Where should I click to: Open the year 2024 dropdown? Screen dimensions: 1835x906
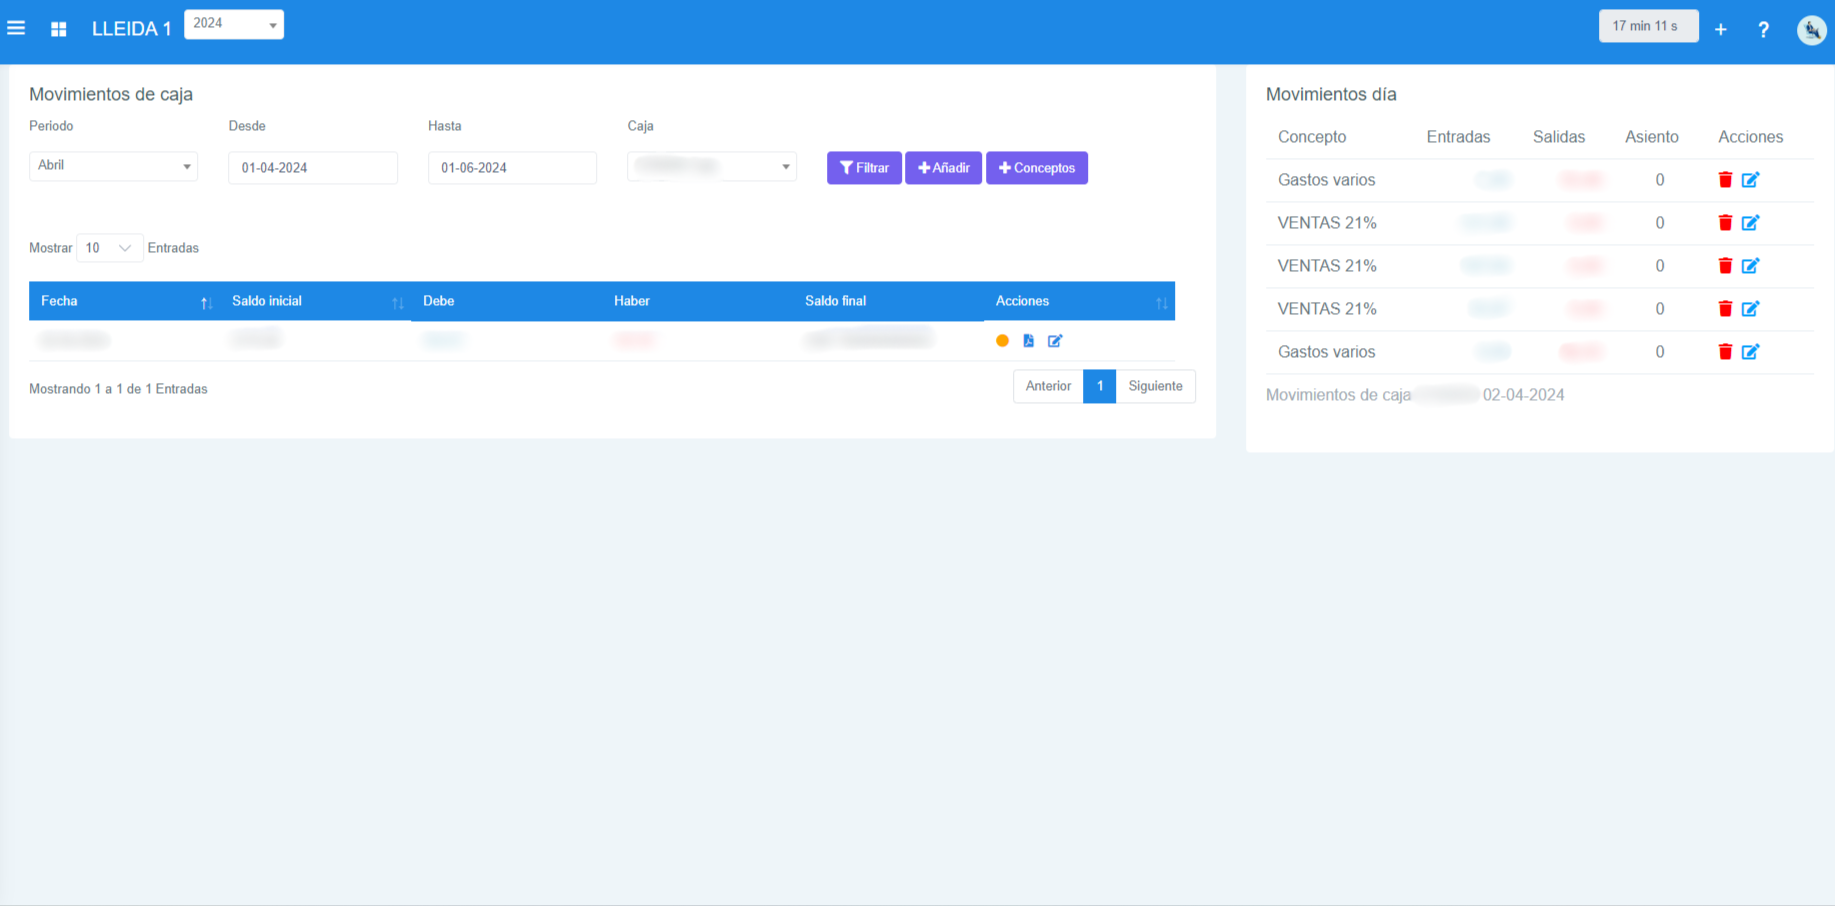tap(234, 24)
